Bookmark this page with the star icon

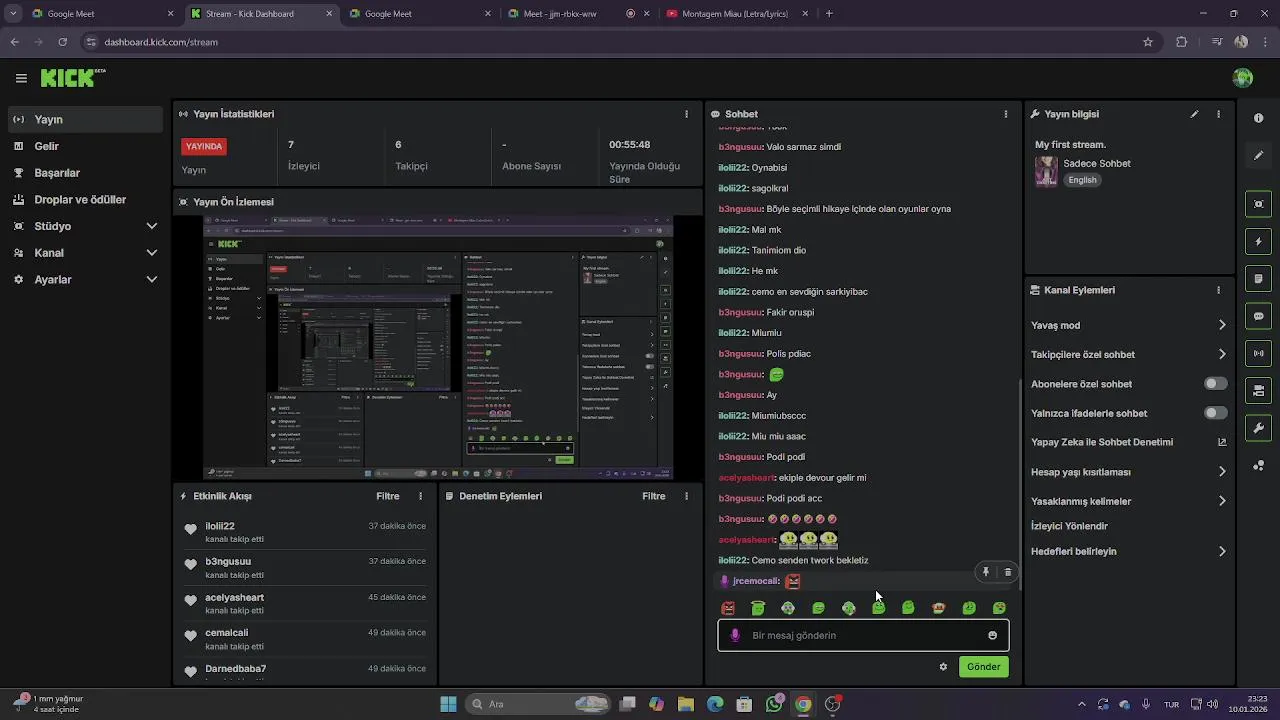click(x=1148, y=42)
